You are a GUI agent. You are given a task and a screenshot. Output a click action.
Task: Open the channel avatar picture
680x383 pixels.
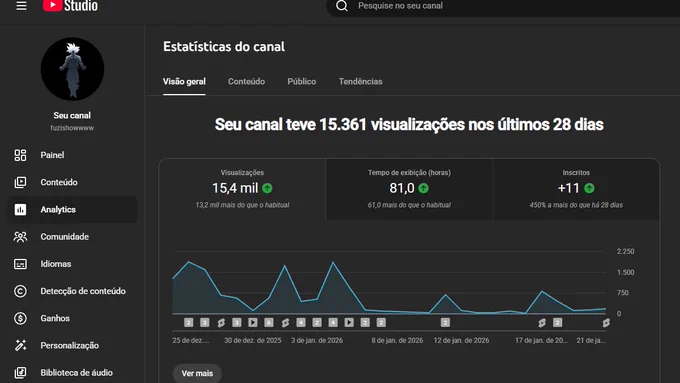pos(72,69)
